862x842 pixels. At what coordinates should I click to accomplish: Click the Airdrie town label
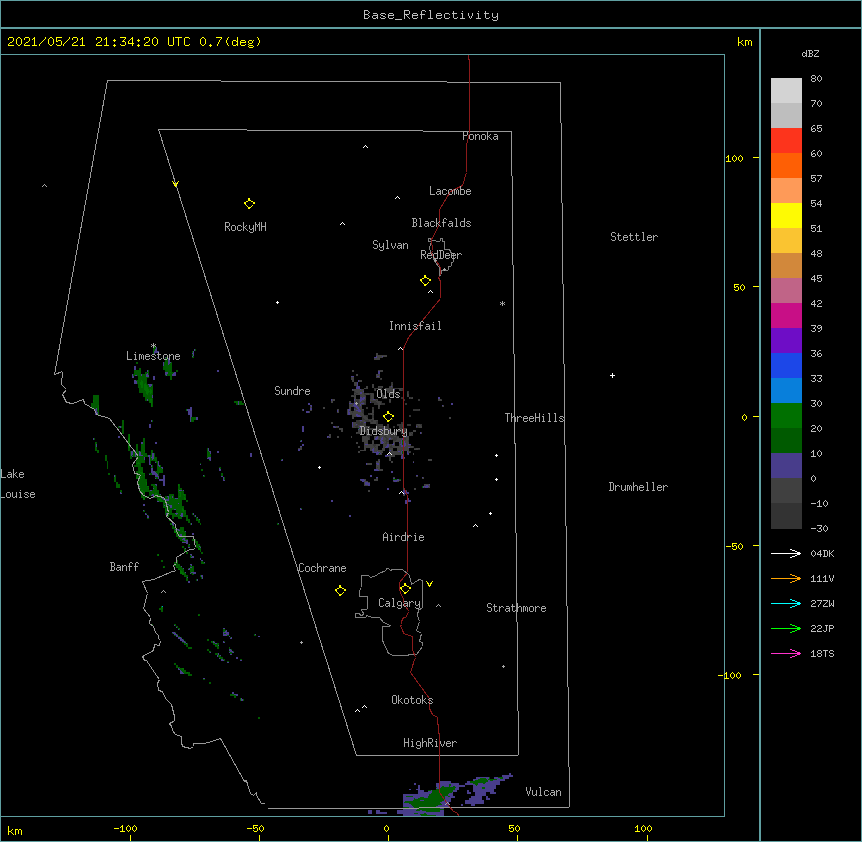click(x=404, y=537)
